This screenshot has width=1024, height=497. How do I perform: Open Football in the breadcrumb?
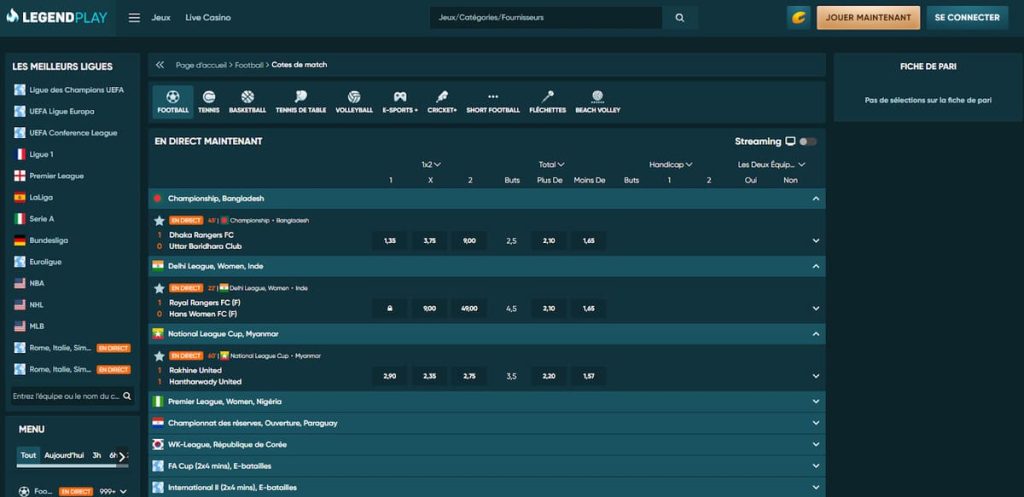tap(249, 65)
